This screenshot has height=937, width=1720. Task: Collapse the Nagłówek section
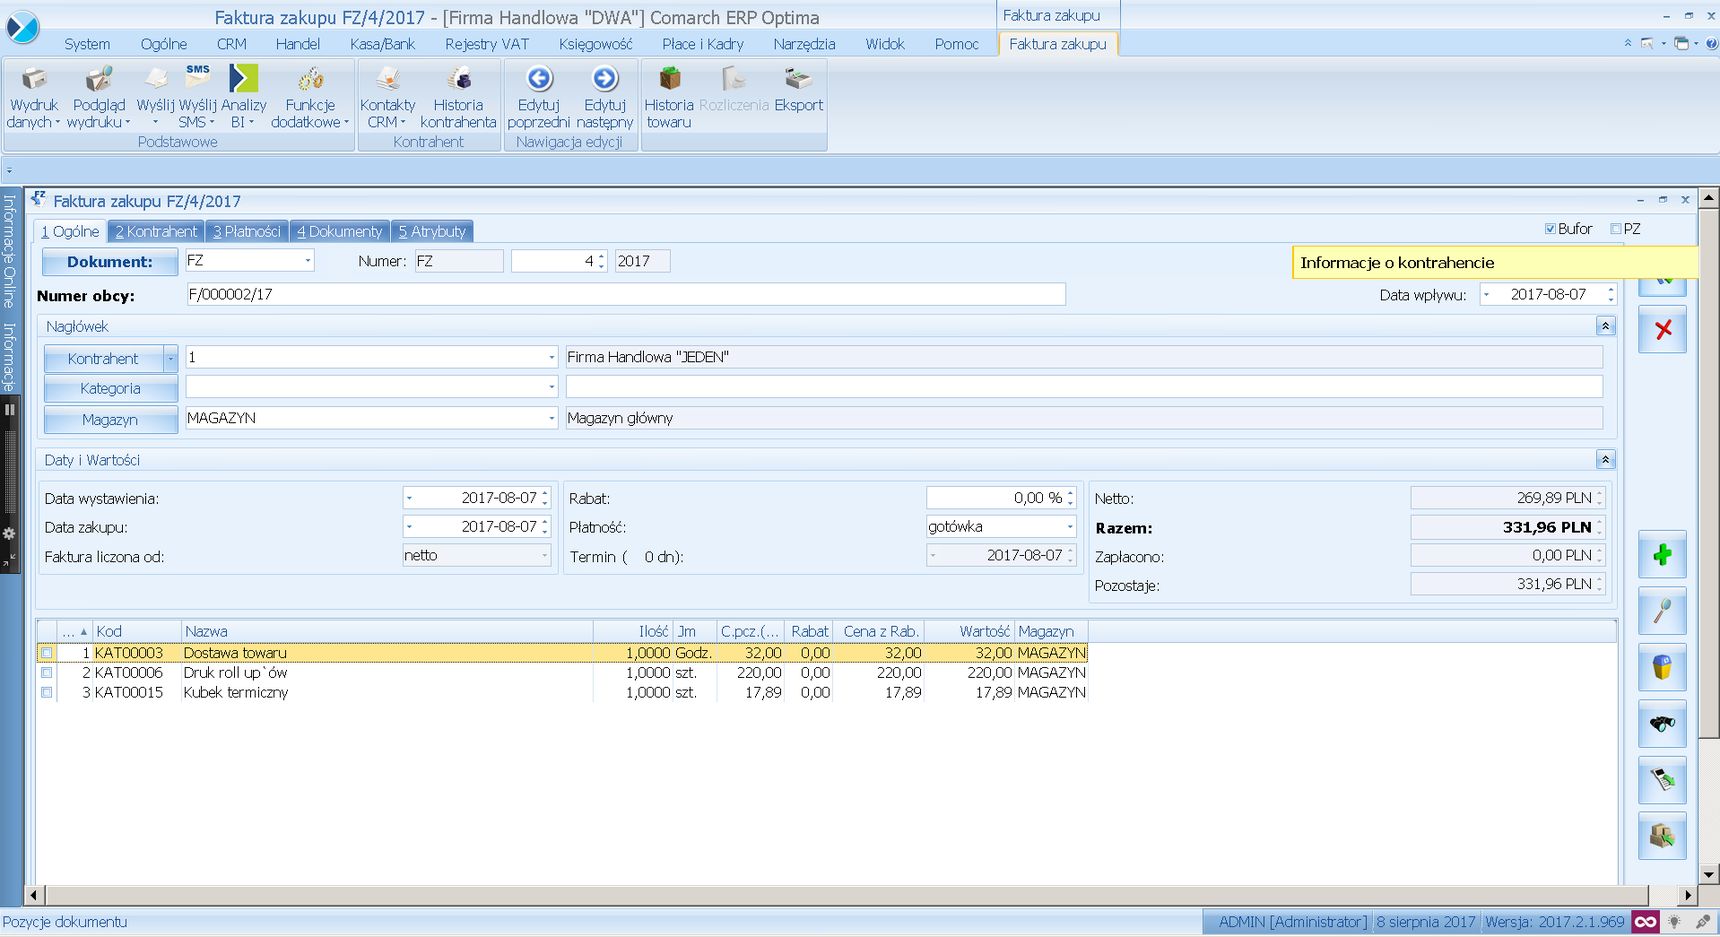(x=1605, y=326)
